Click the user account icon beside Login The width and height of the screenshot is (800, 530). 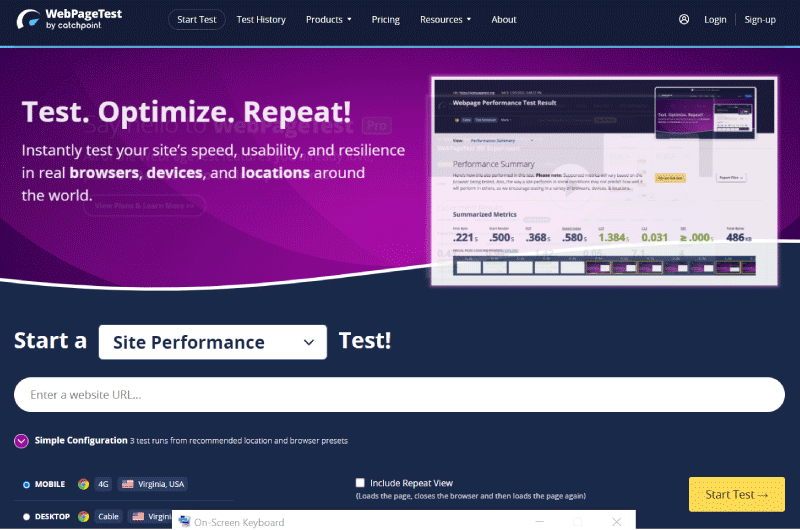684,19
